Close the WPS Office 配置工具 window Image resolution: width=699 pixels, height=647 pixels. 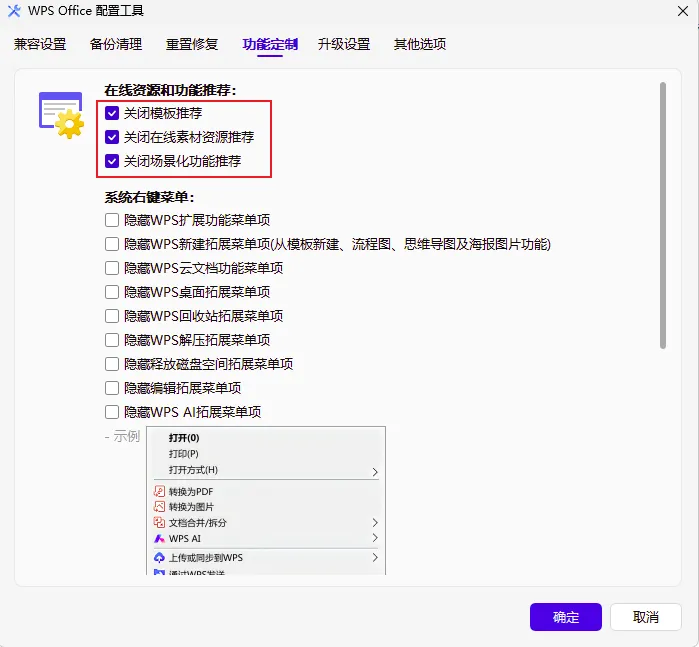point(683,11)
